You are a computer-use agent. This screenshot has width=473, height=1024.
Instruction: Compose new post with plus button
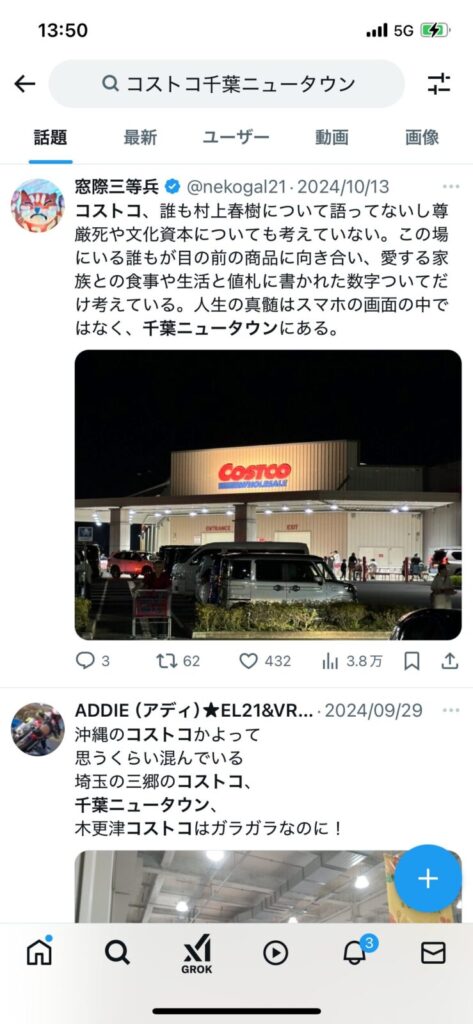pos(428,878)
